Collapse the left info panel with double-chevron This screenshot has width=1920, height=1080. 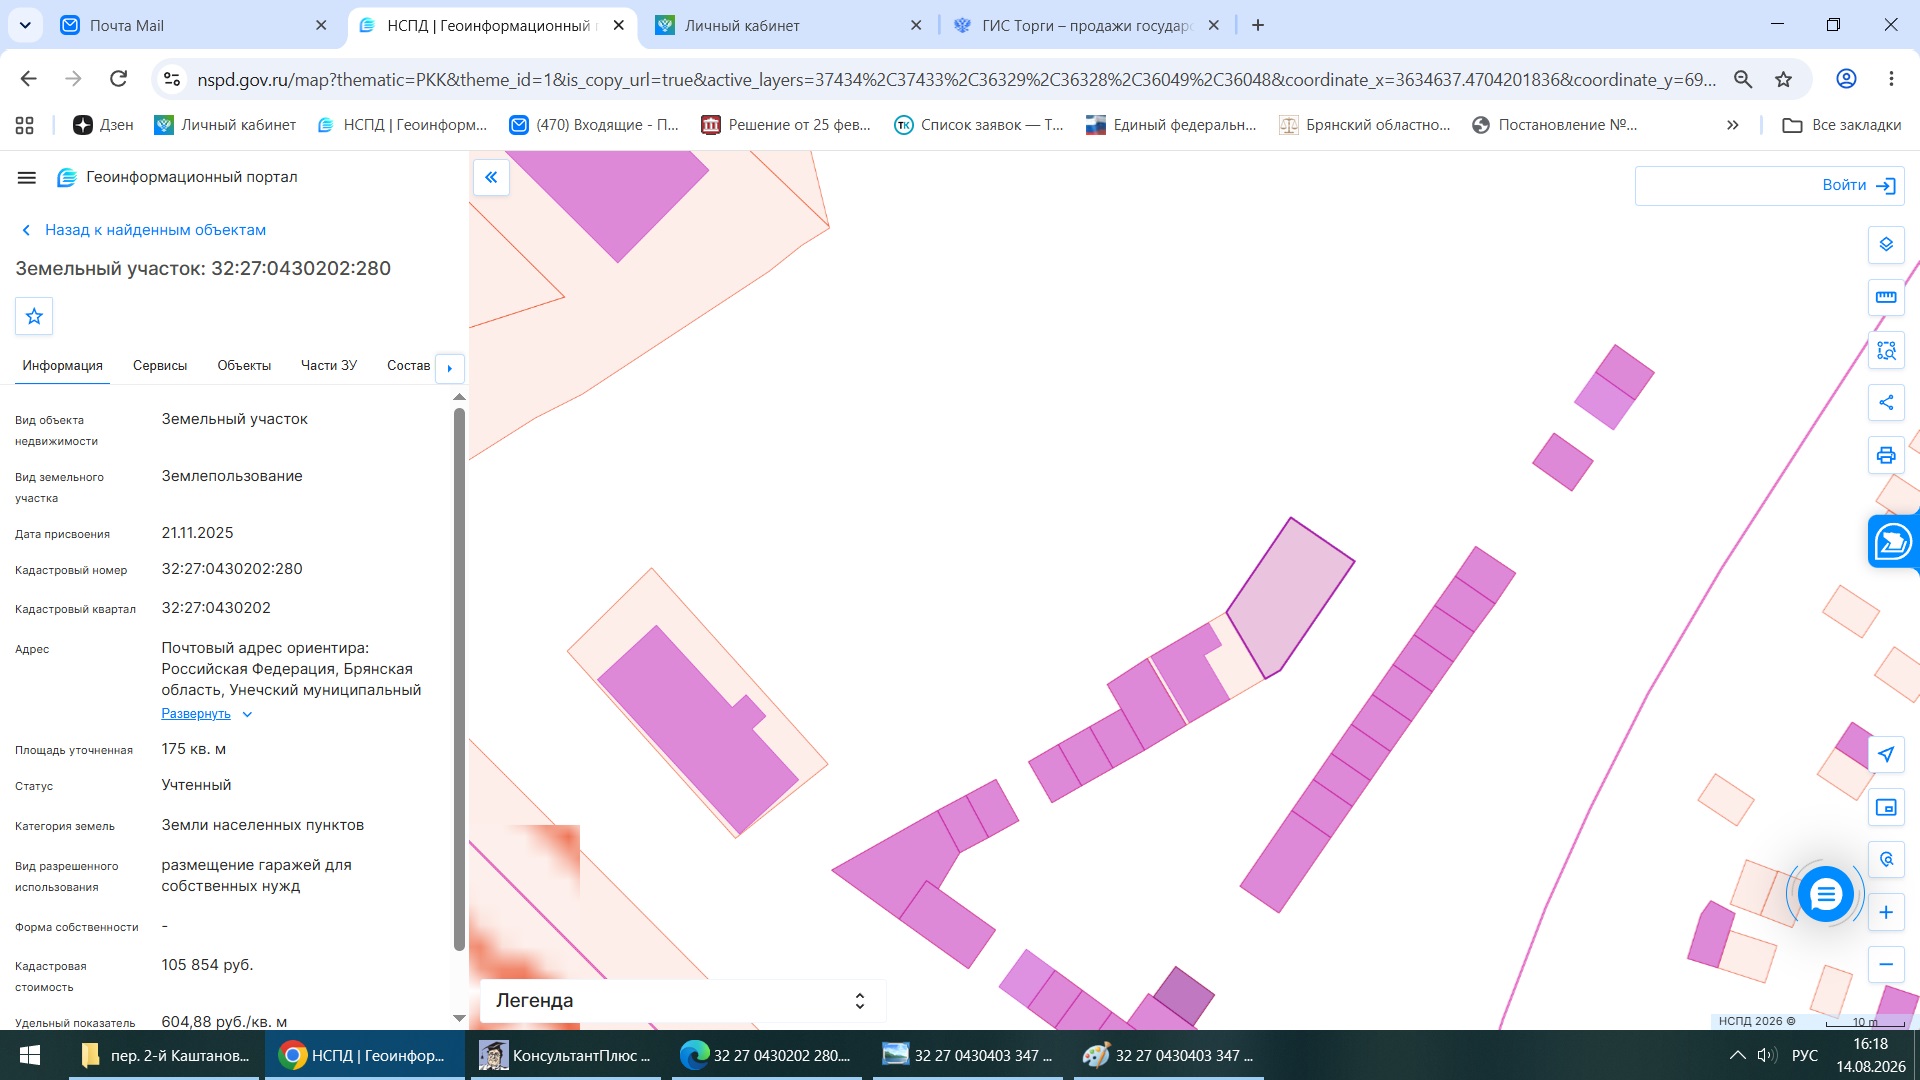point(491,178)
